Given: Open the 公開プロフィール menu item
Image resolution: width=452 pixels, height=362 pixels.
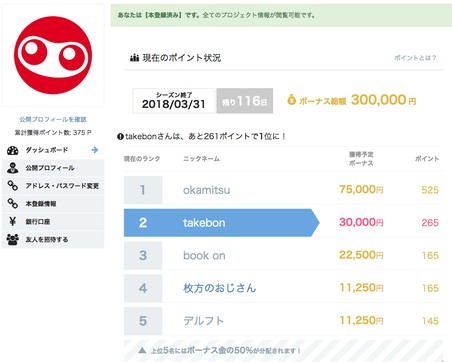Looking at the screenshot, I should (53, 168).
